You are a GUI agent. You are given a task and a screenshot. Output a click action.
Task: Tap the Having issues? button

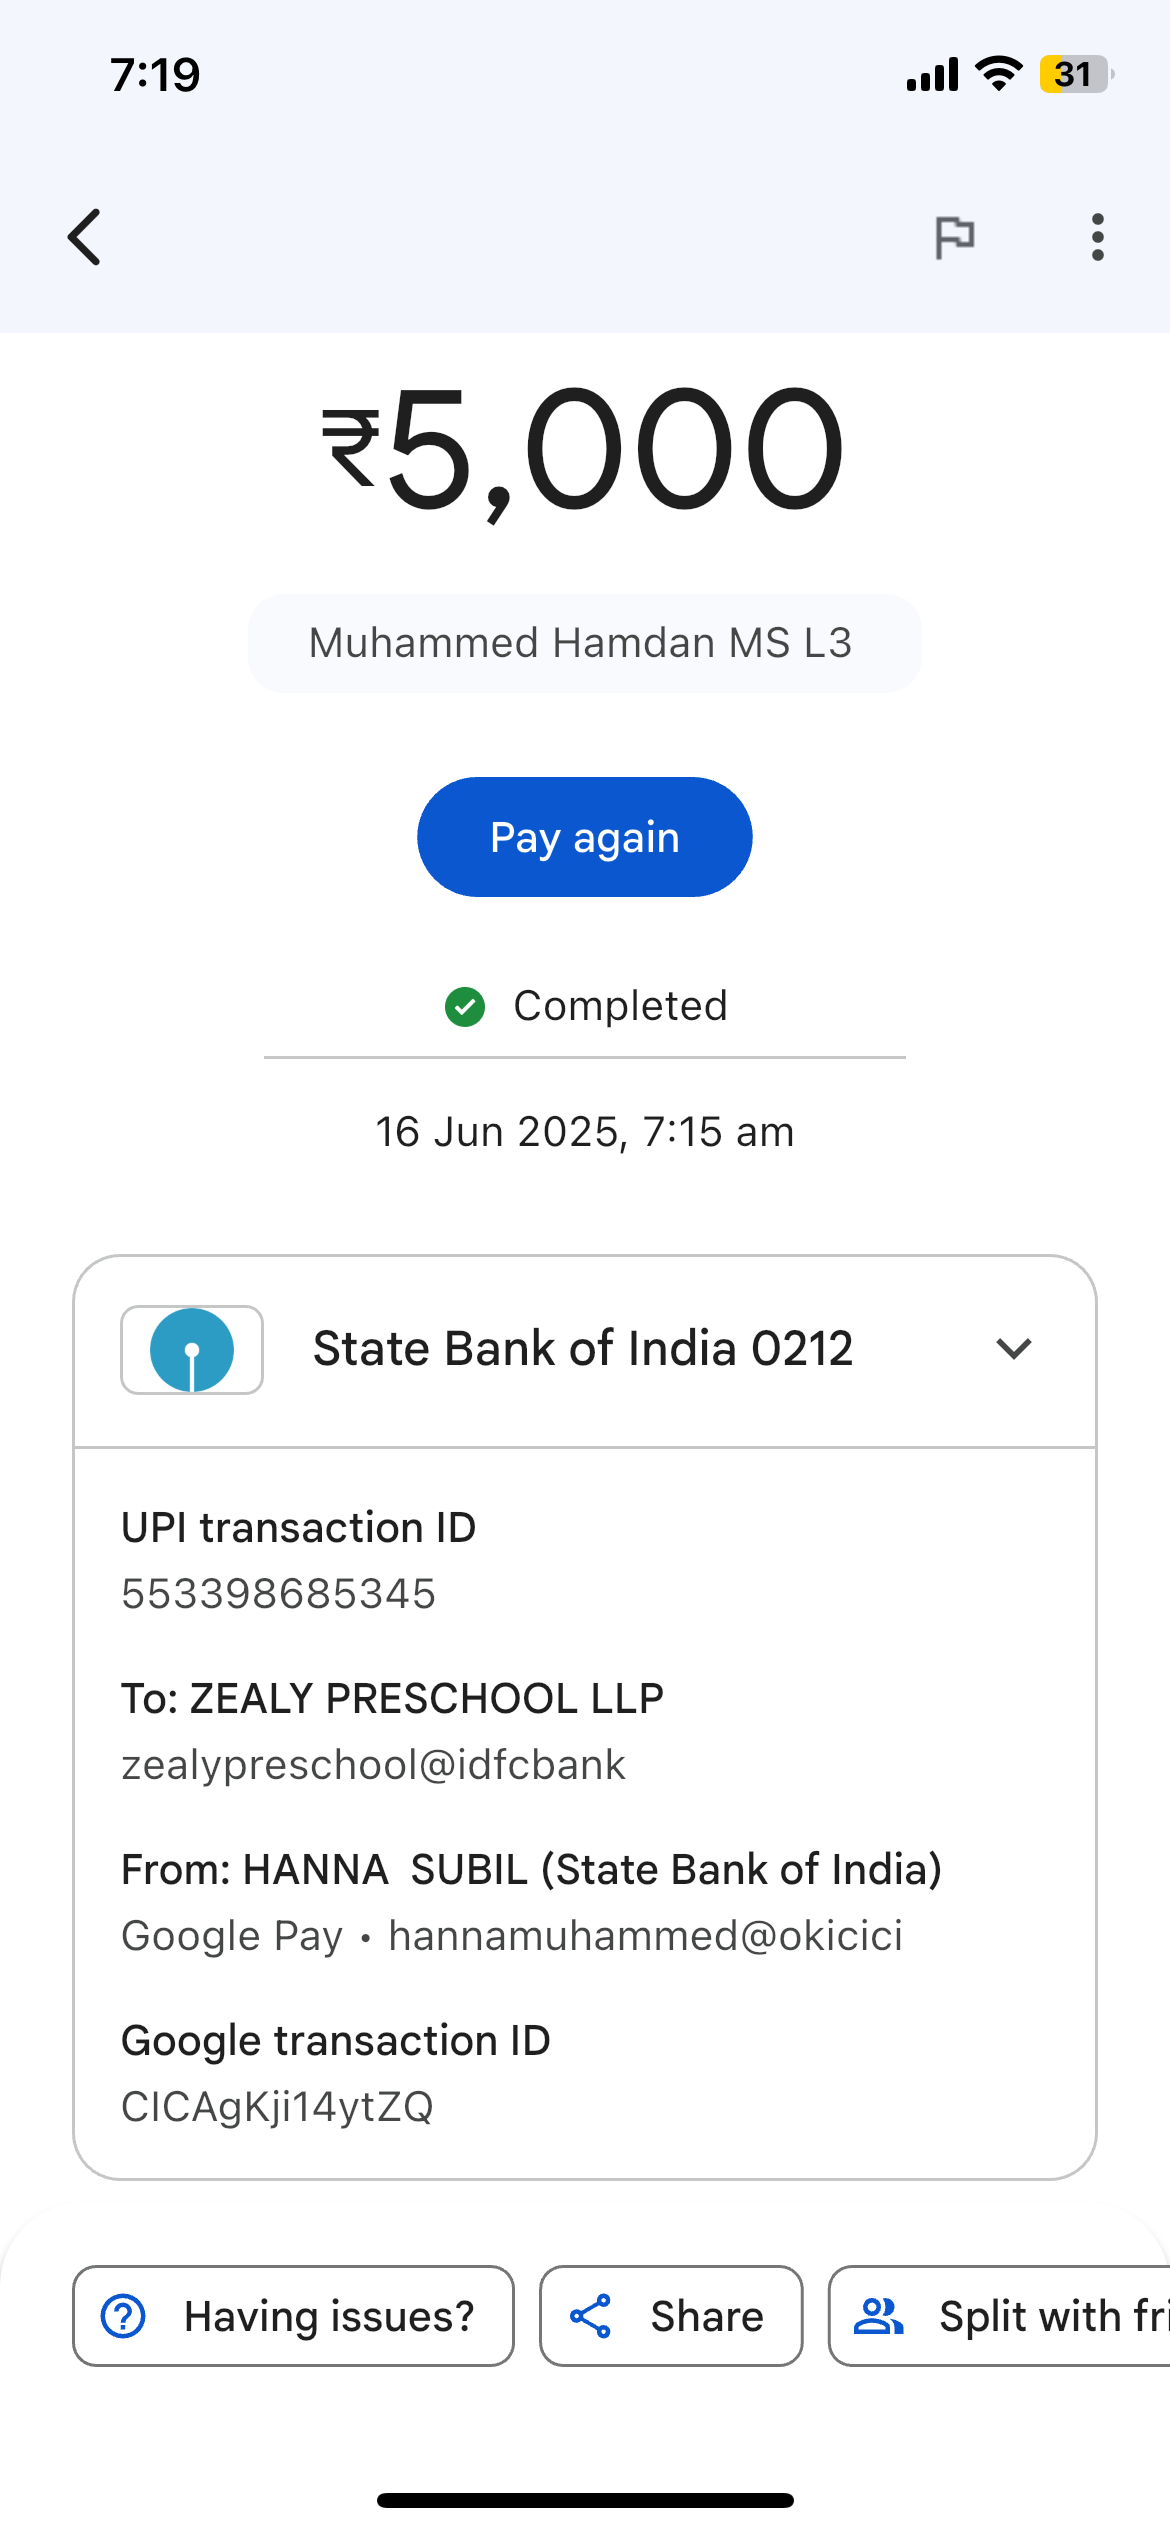pos(293,2316)
